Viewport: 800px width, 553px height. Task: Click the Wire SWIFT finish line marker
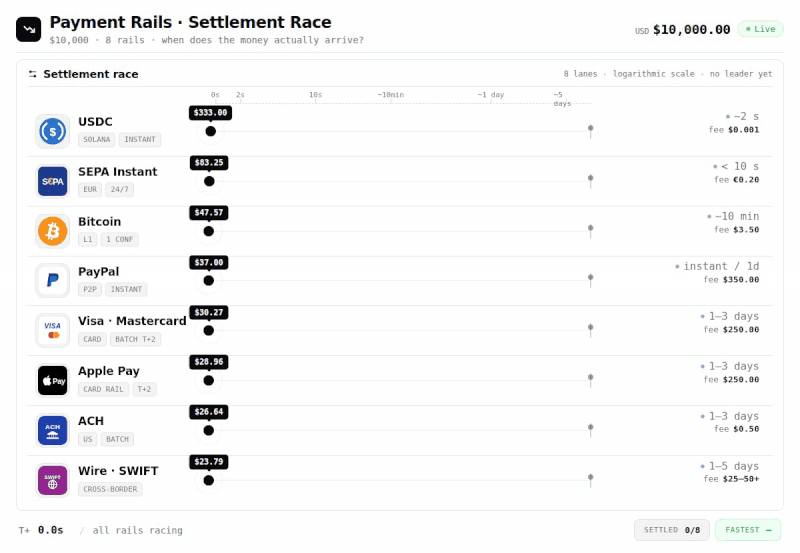[x=590, y=480]
